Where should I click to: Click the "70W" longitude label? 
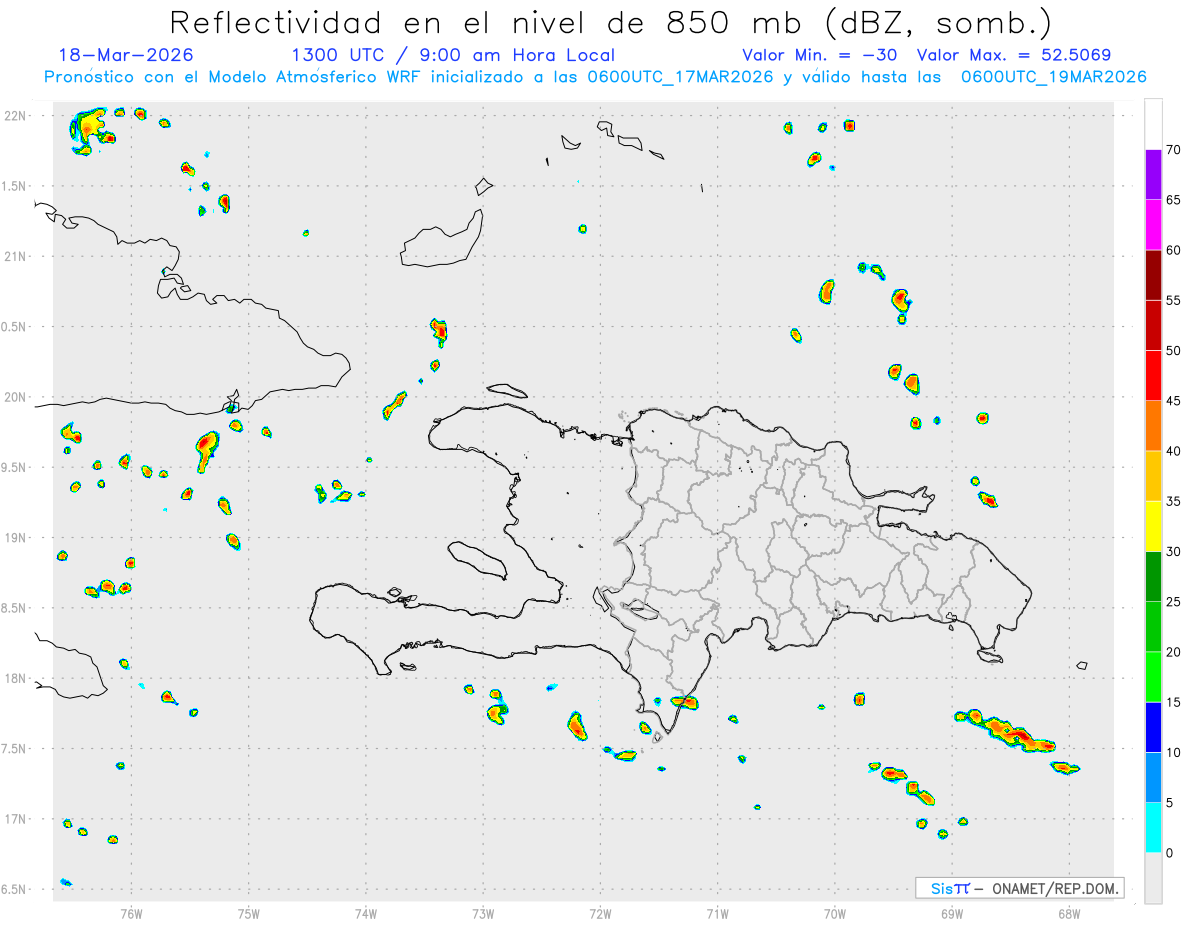pyautogui.click(x=834, y=913)
